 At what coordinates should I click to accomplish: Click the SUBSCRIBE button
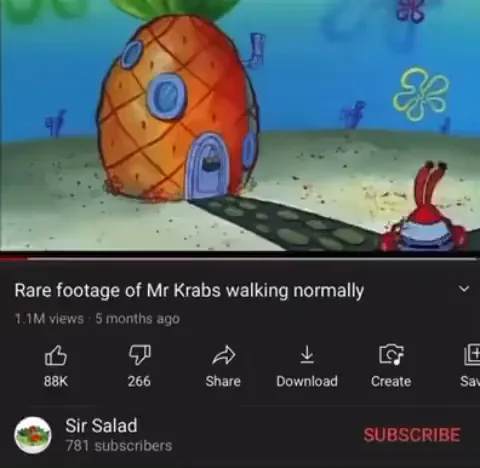coord(412,435)
